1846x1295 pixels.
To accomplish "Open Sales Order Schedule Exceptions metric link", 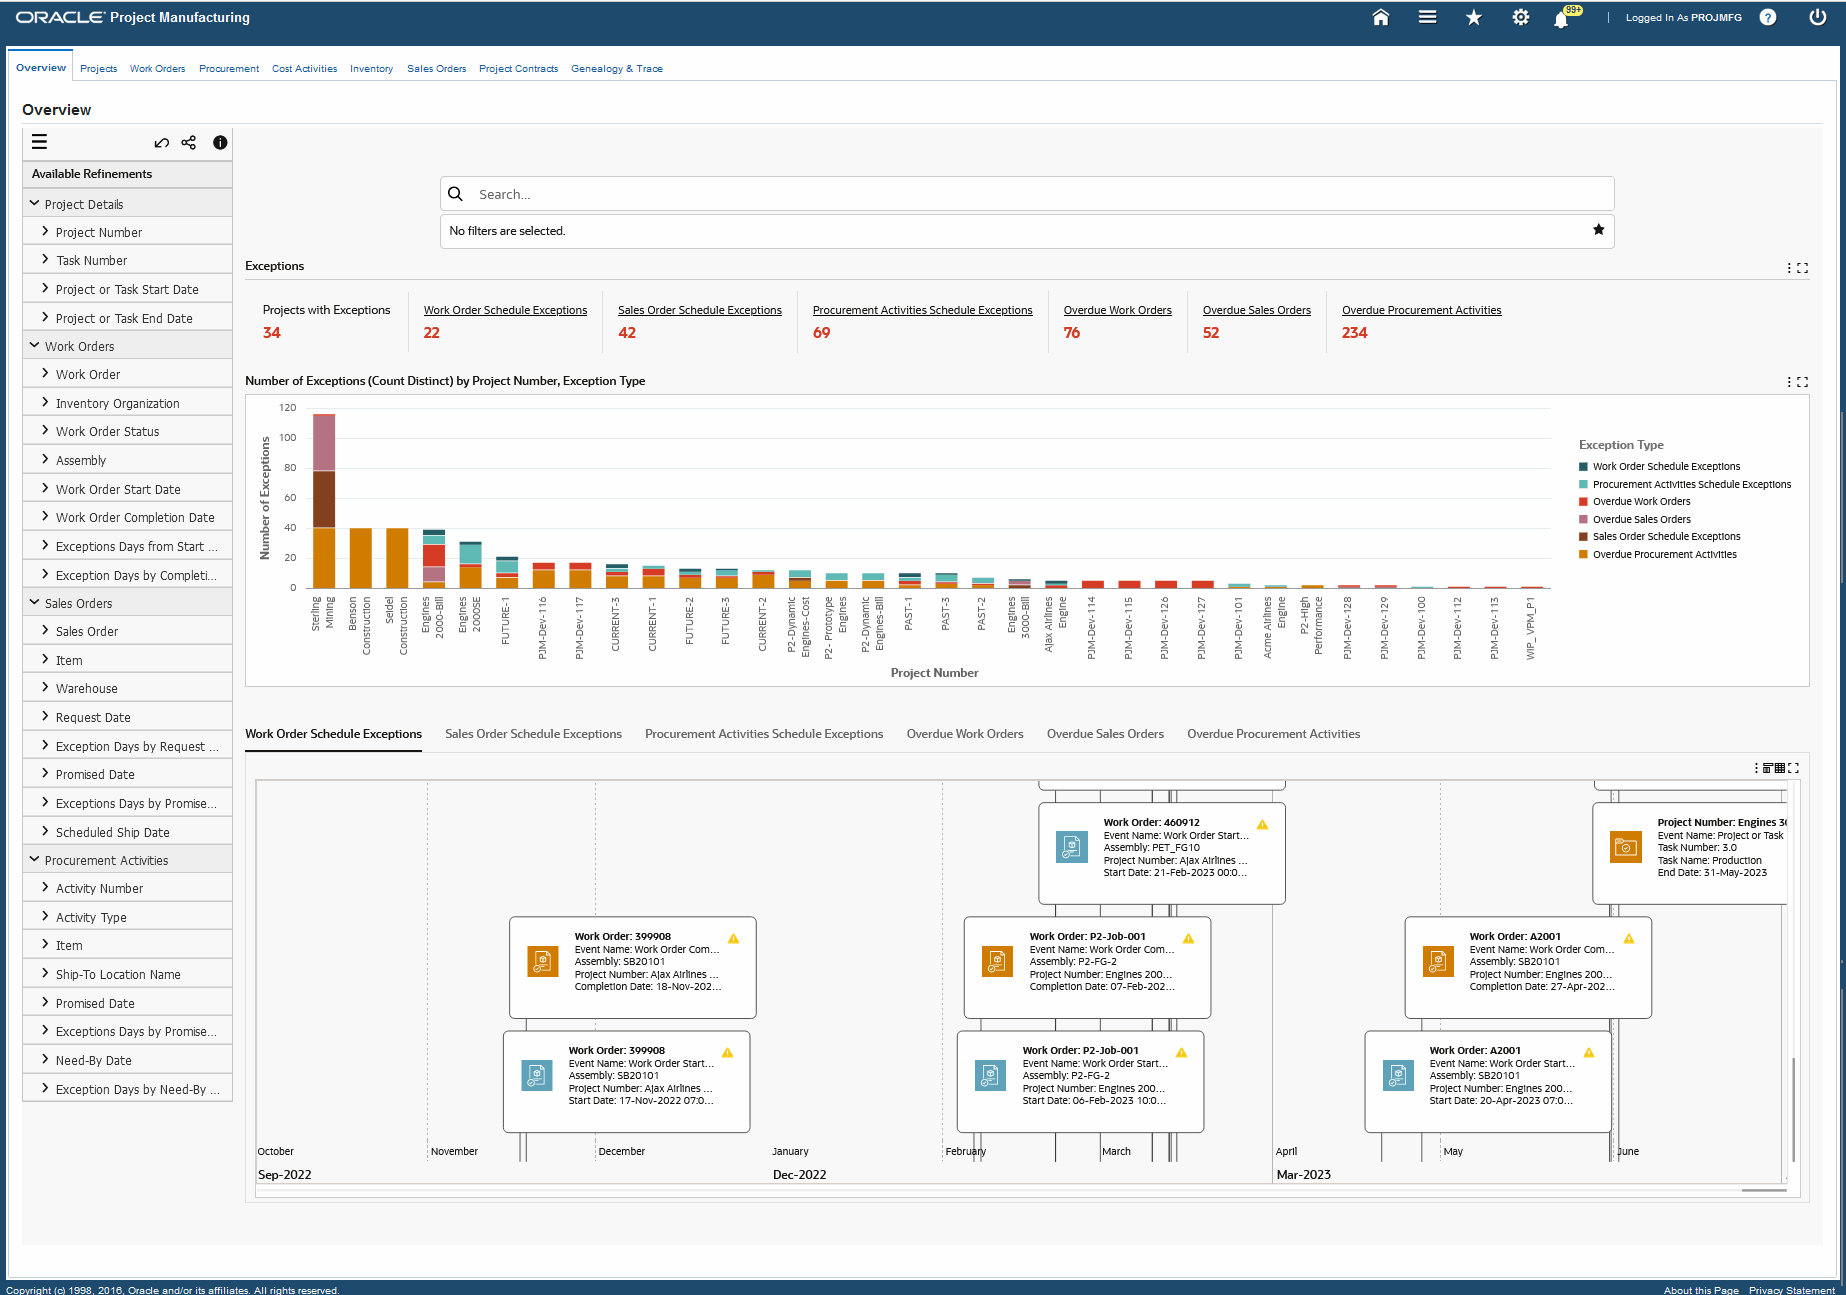I will tap(700, 310).
